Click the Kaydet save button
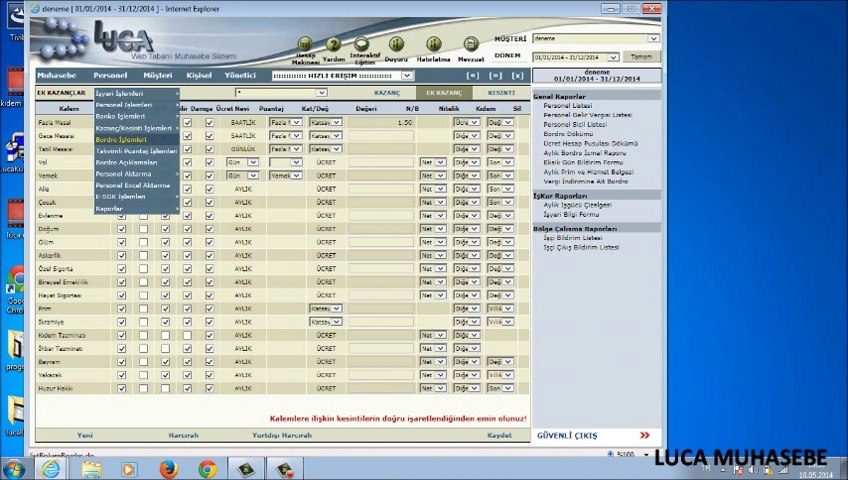Viewport: 848px width, 480px height. point(499,435)
